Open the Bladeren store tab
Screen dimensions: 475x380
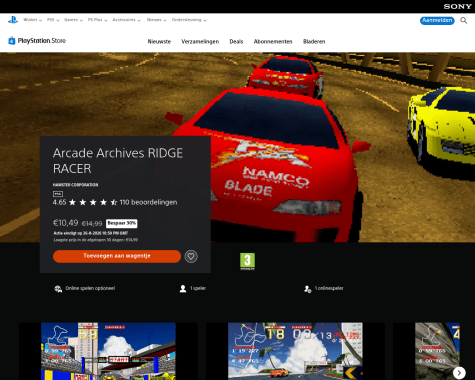314,42
